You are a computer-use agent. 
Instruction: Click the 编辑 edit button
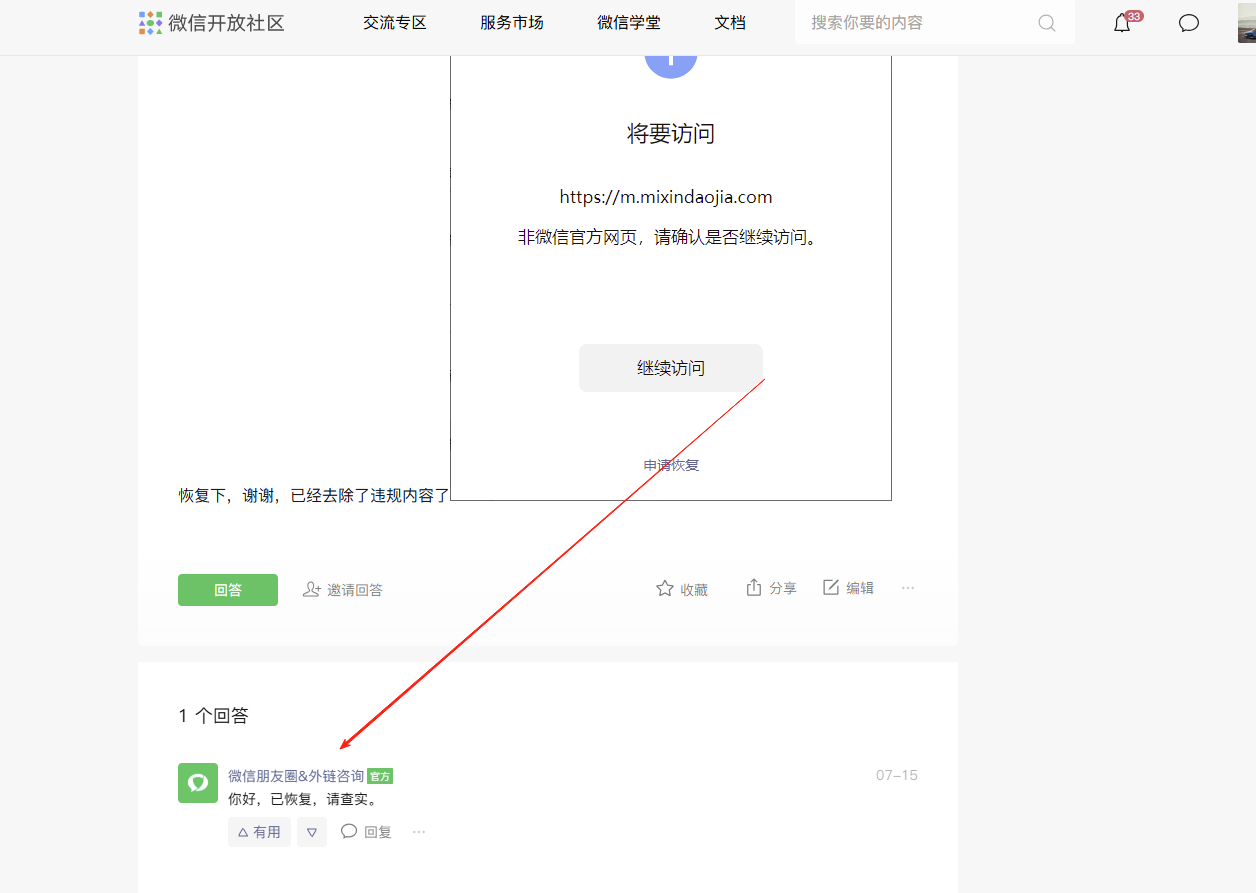(x=848, y=588)
